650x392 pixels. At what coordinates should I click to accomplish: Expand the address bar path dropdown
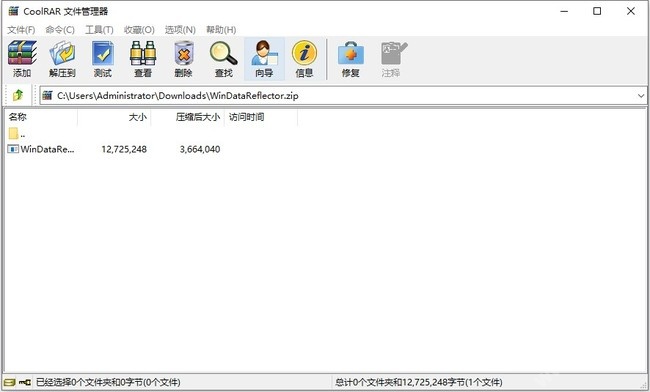pos(641,96)
